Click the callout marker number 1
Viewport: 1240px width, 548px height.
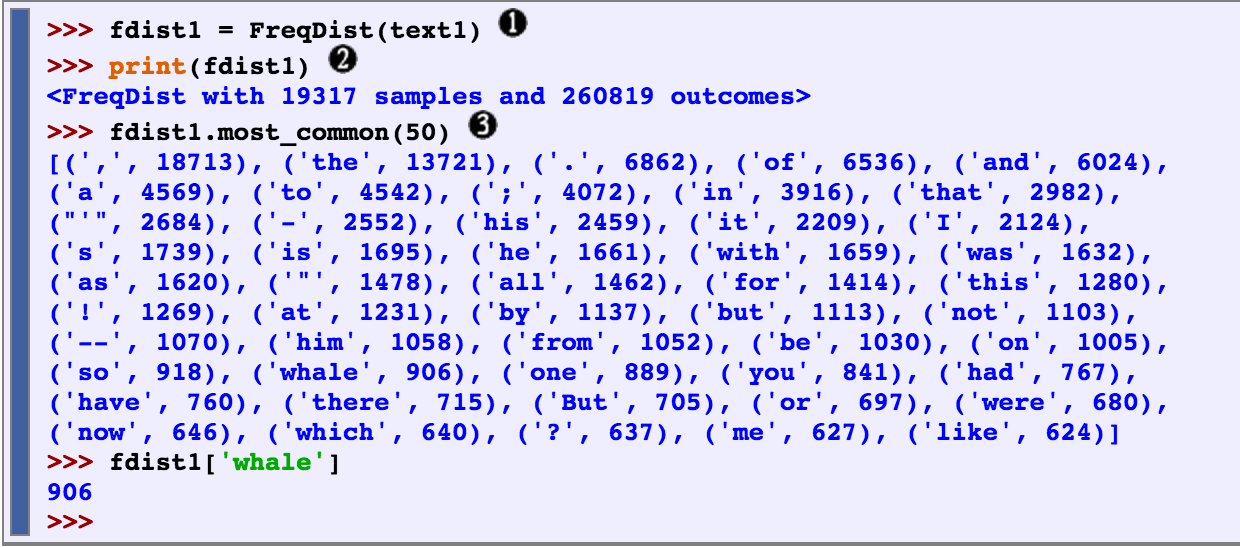click(512, 27)
